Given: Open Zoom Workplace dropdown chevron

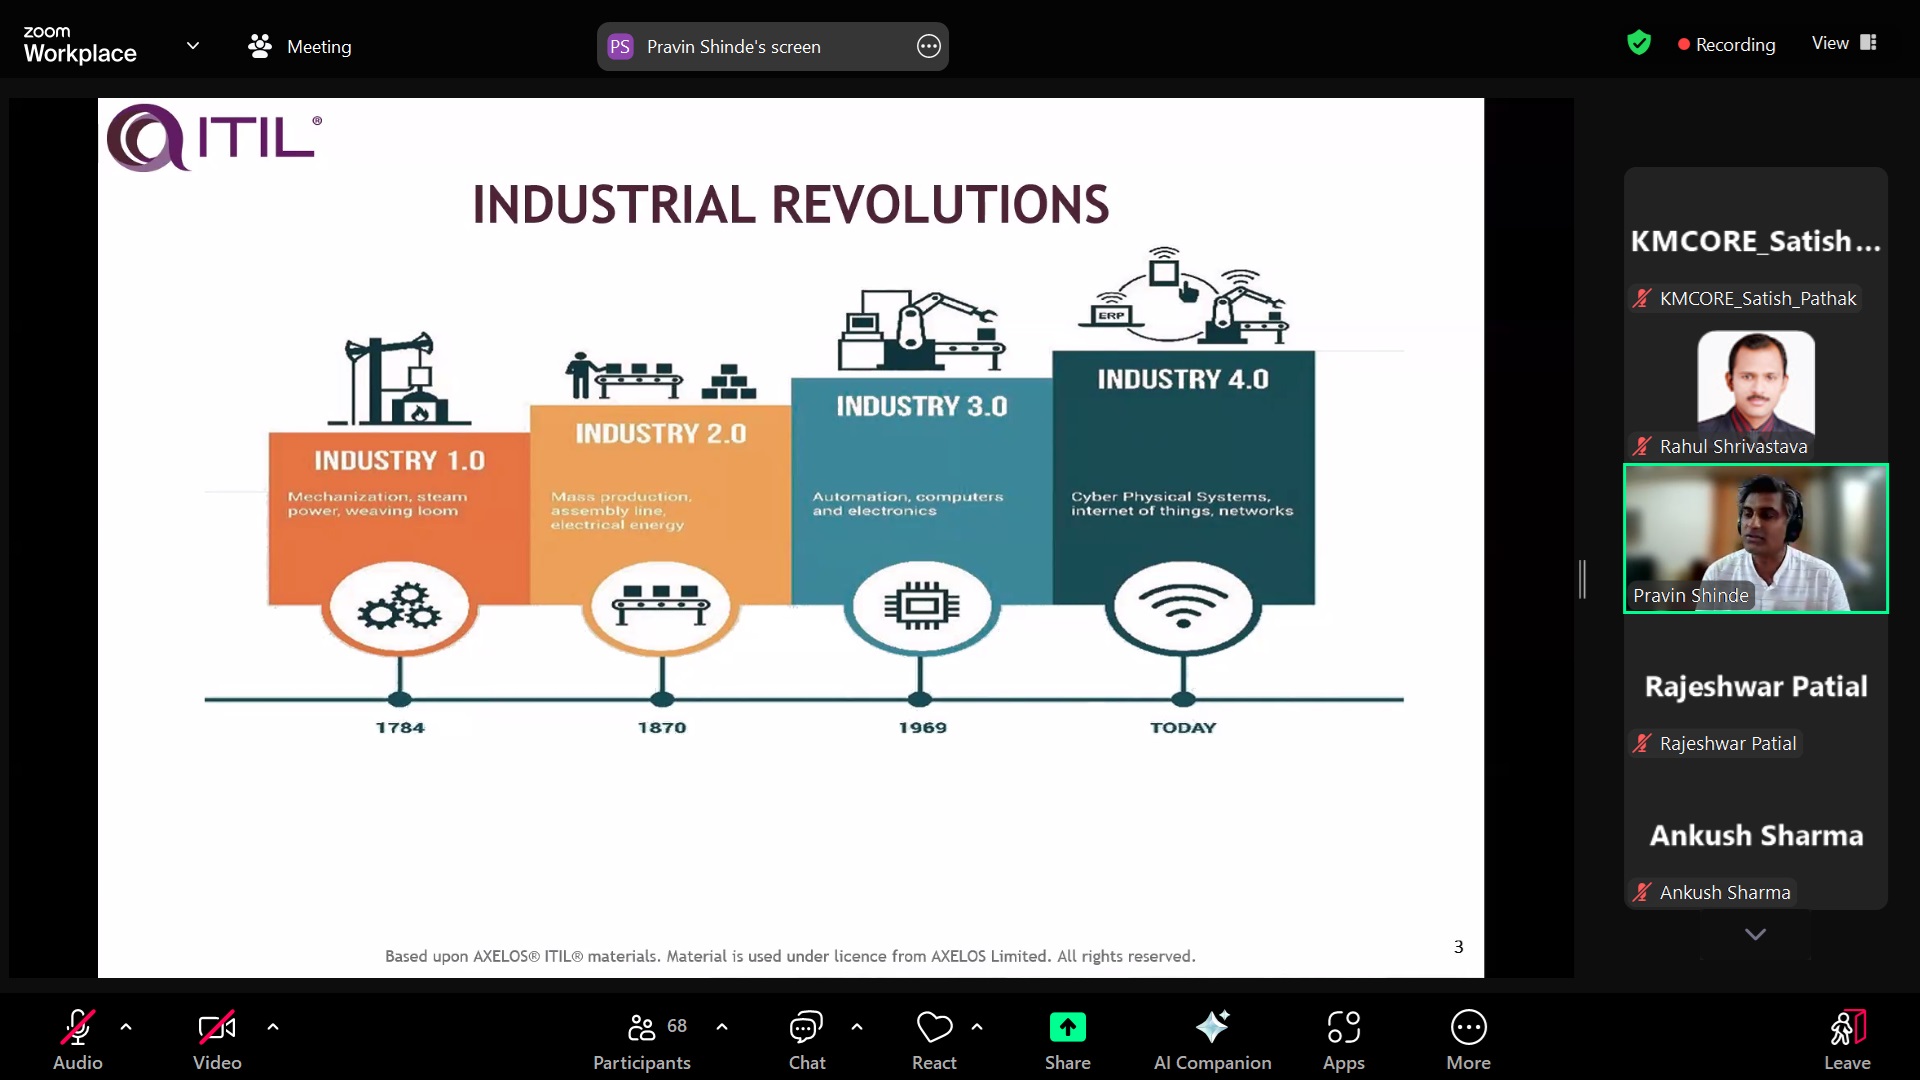Looking at the screenshot, I should pyautogui.click(x=193, y=46).
